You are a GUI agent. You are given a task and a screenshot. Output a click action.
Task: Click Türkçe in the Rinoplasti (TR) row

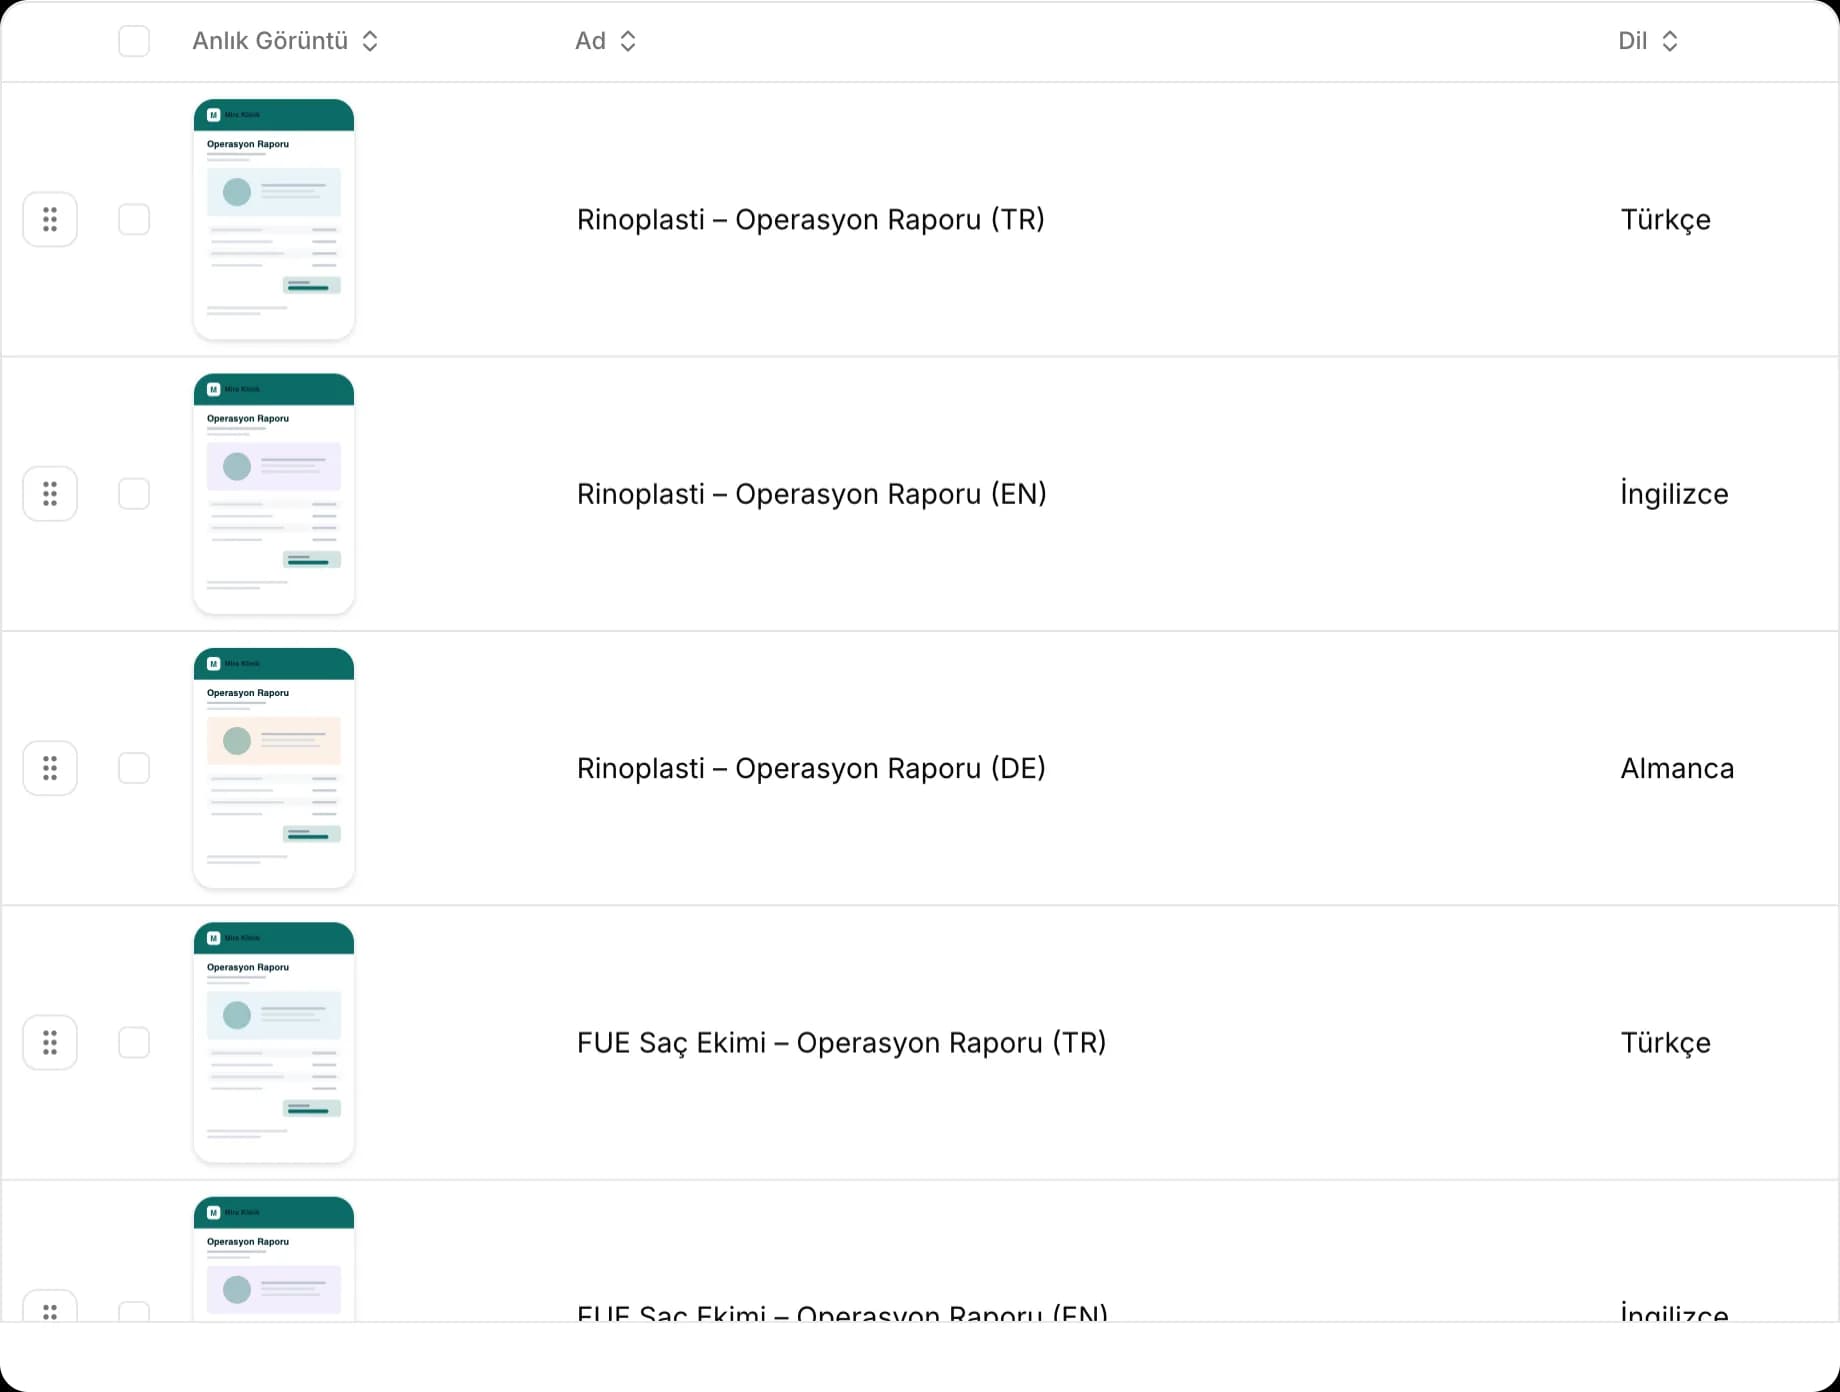1666,221
